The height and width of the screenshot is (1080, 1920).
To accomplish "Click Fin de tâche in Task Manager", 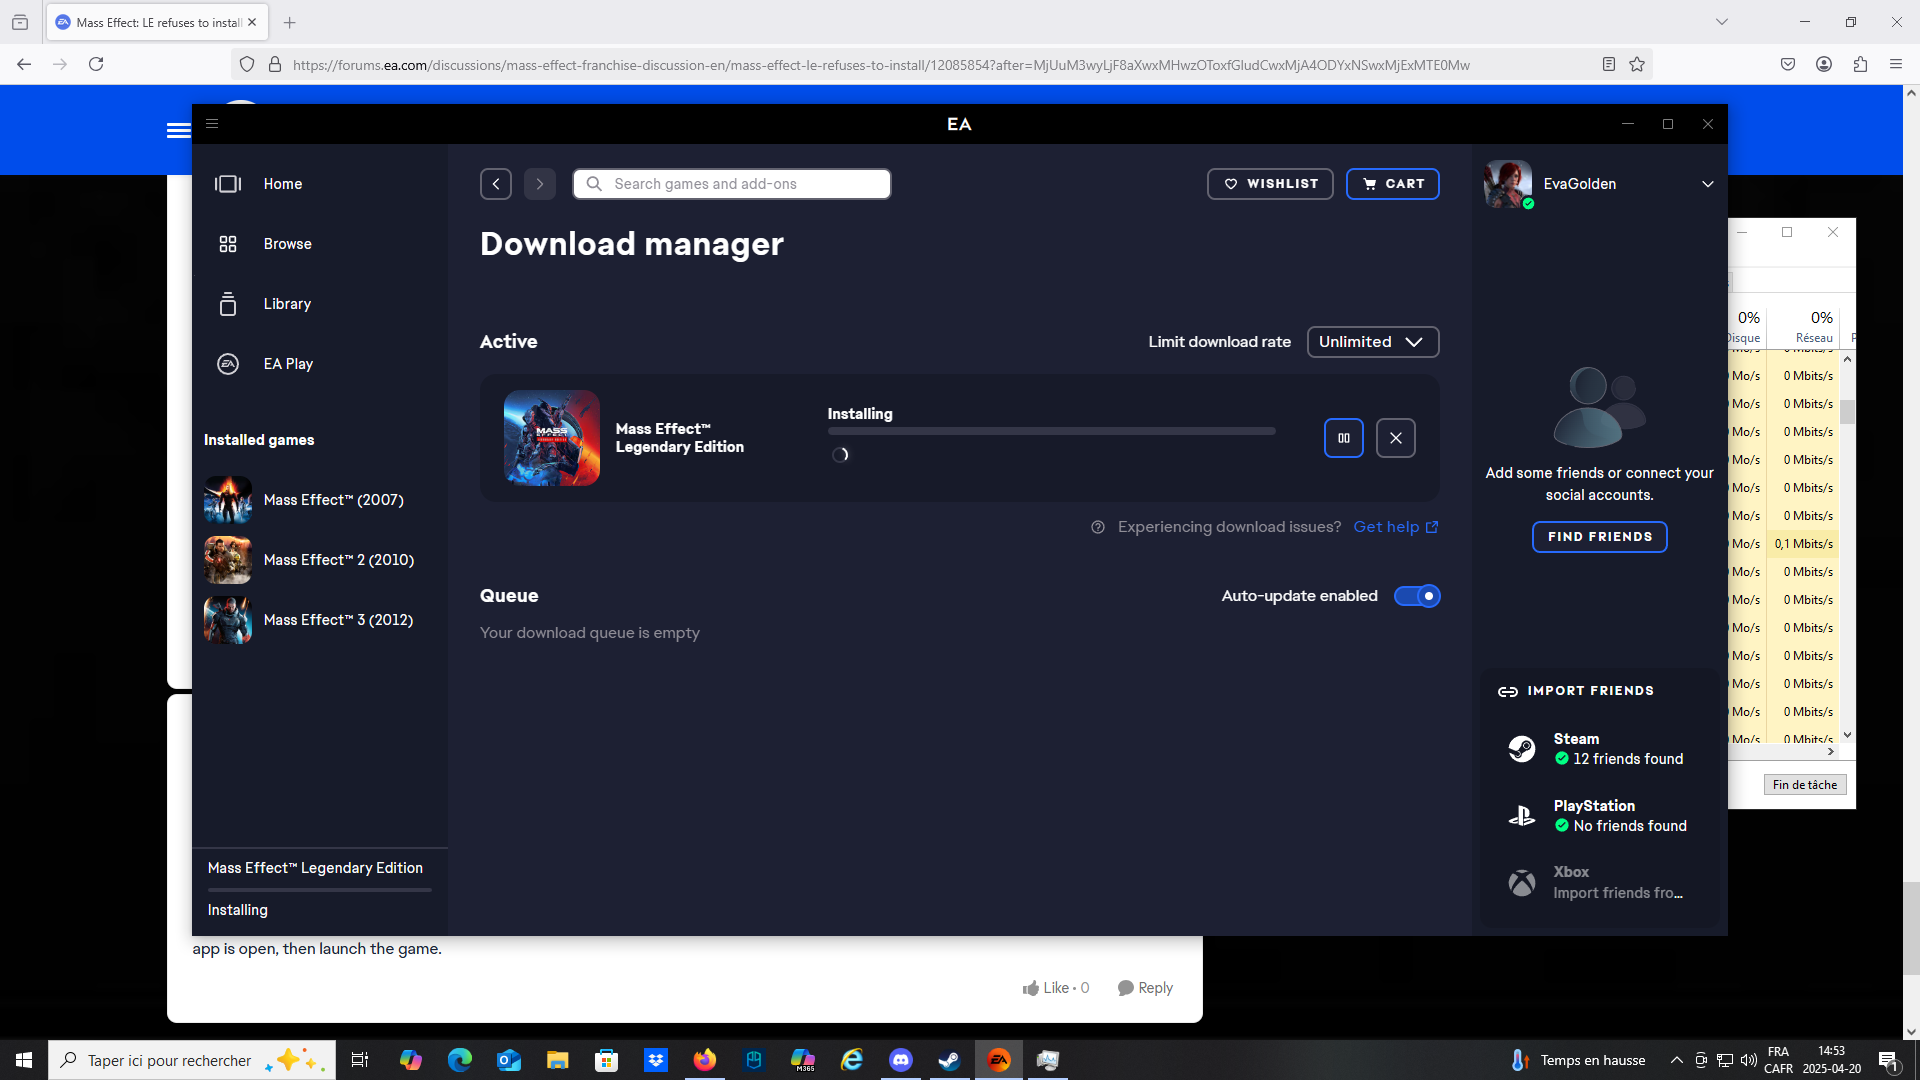I will [1805, 785].
